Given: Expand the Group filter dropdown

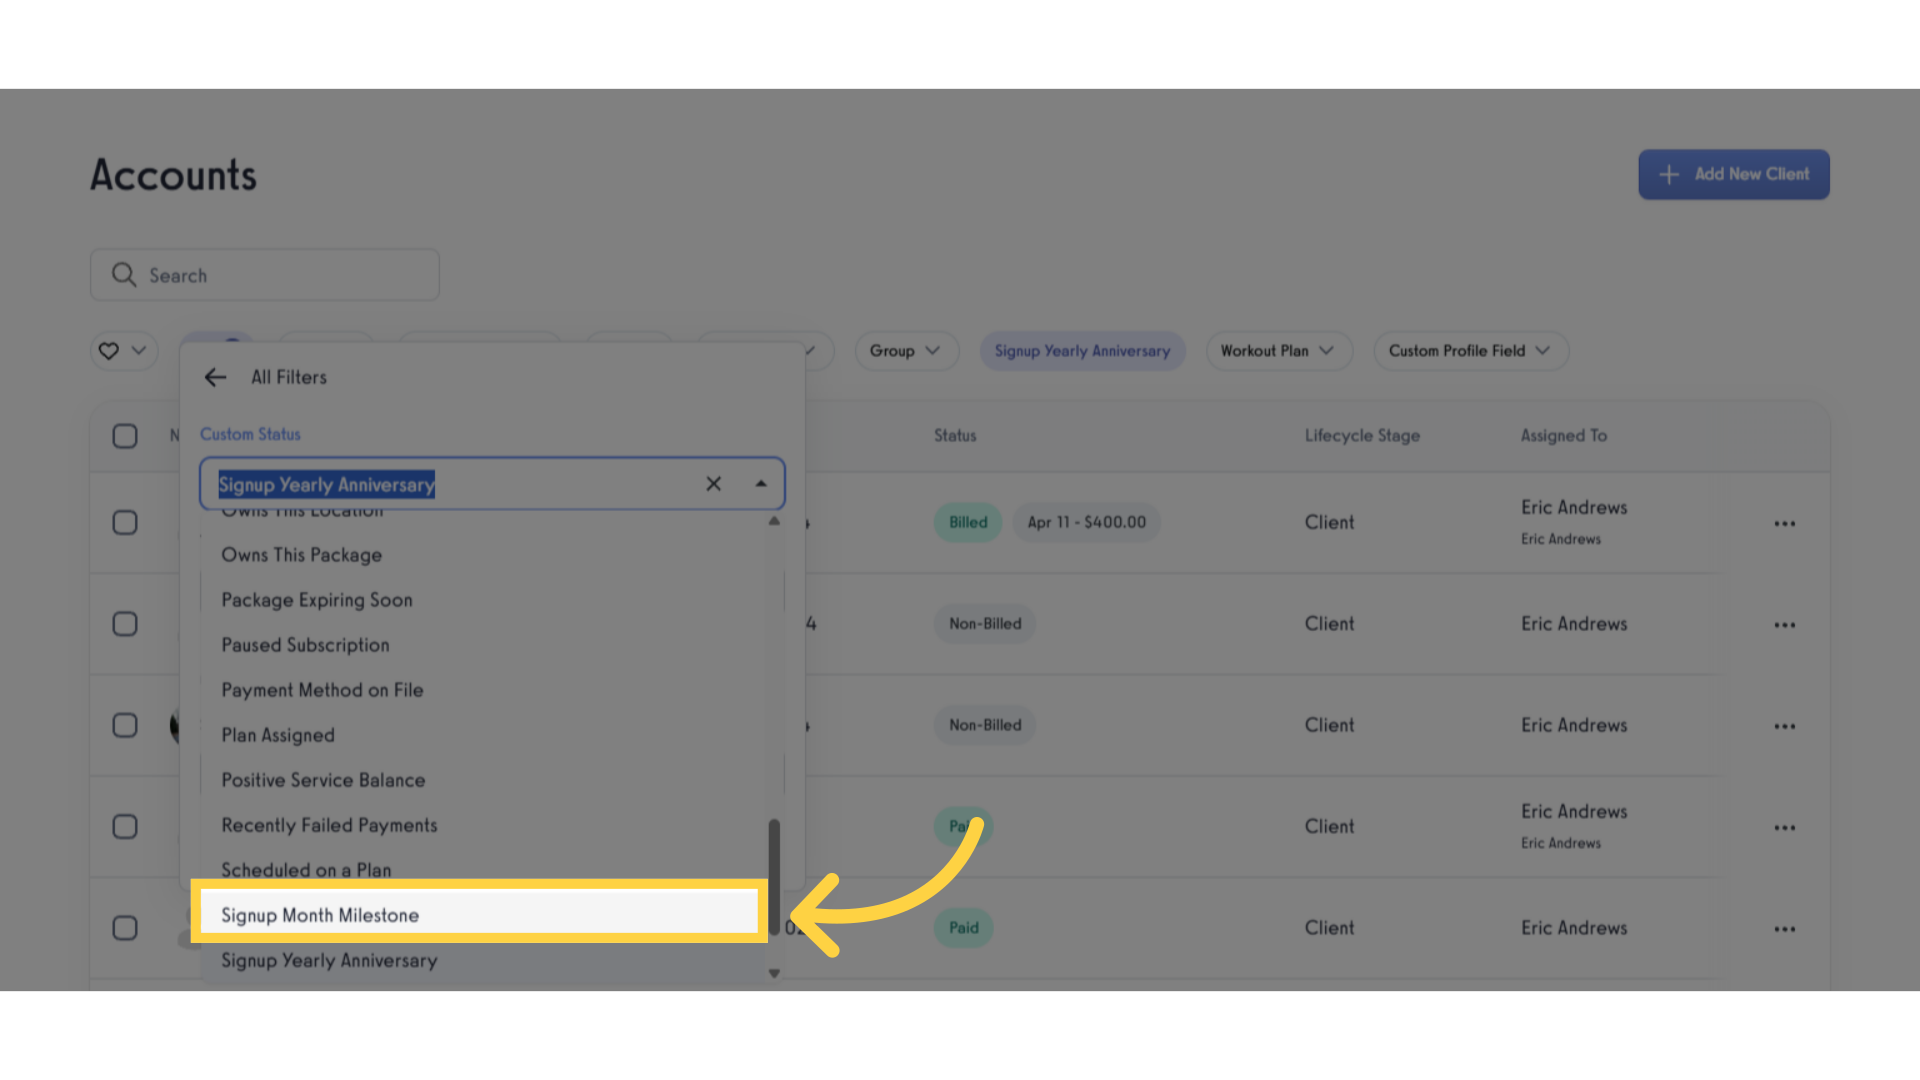Looking at the screenshot, I should (906, 351).
